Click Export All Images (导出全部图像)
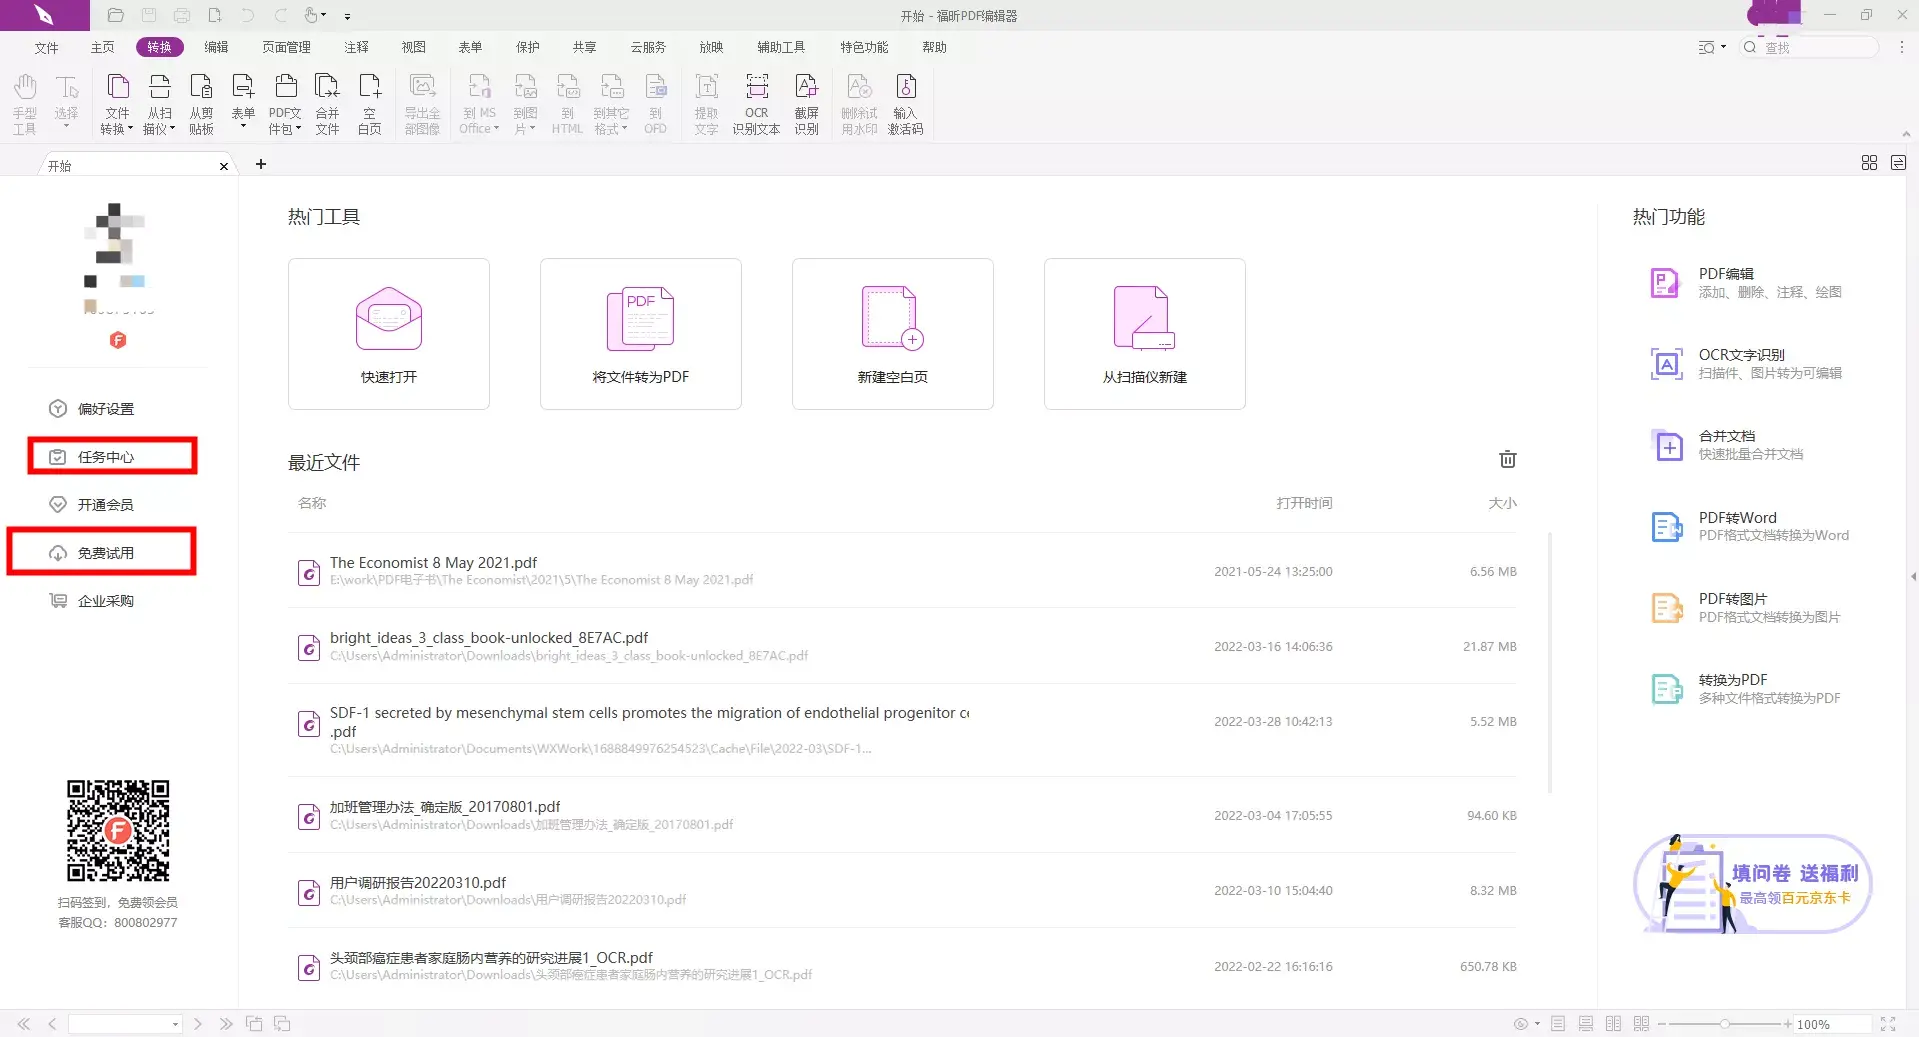The width and height of the screenshot is (1919, 1037). (422, 103)
